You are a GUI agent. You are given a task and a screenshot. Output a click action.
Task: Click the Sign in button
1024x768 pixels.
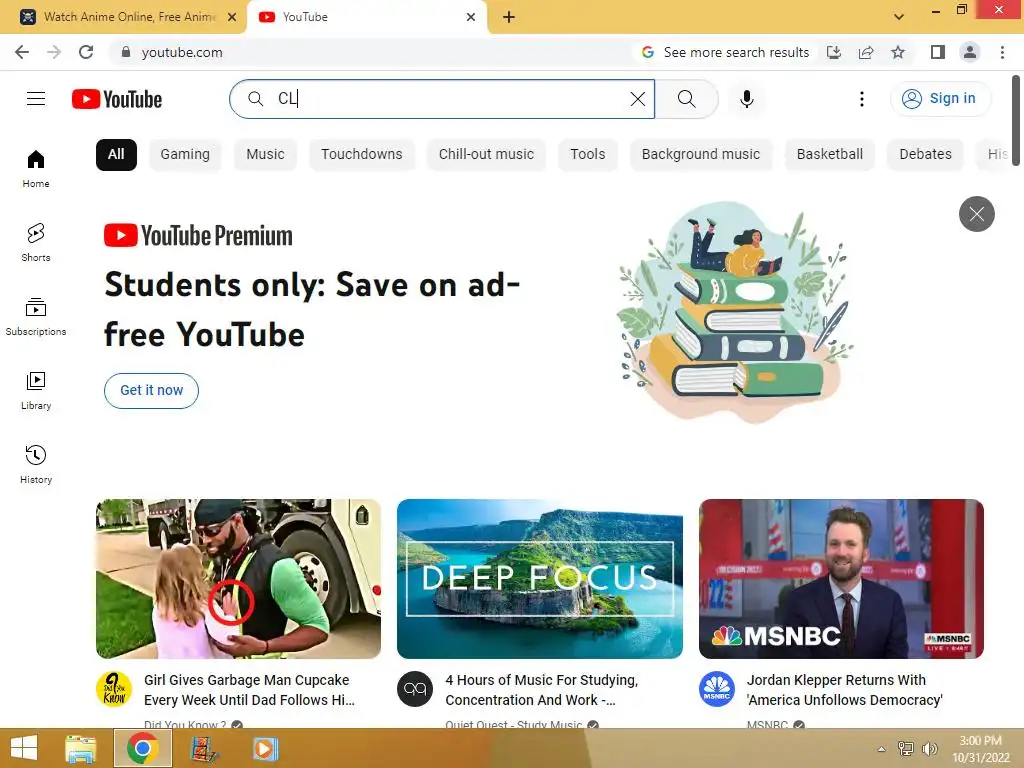click(x=940, y=99)
